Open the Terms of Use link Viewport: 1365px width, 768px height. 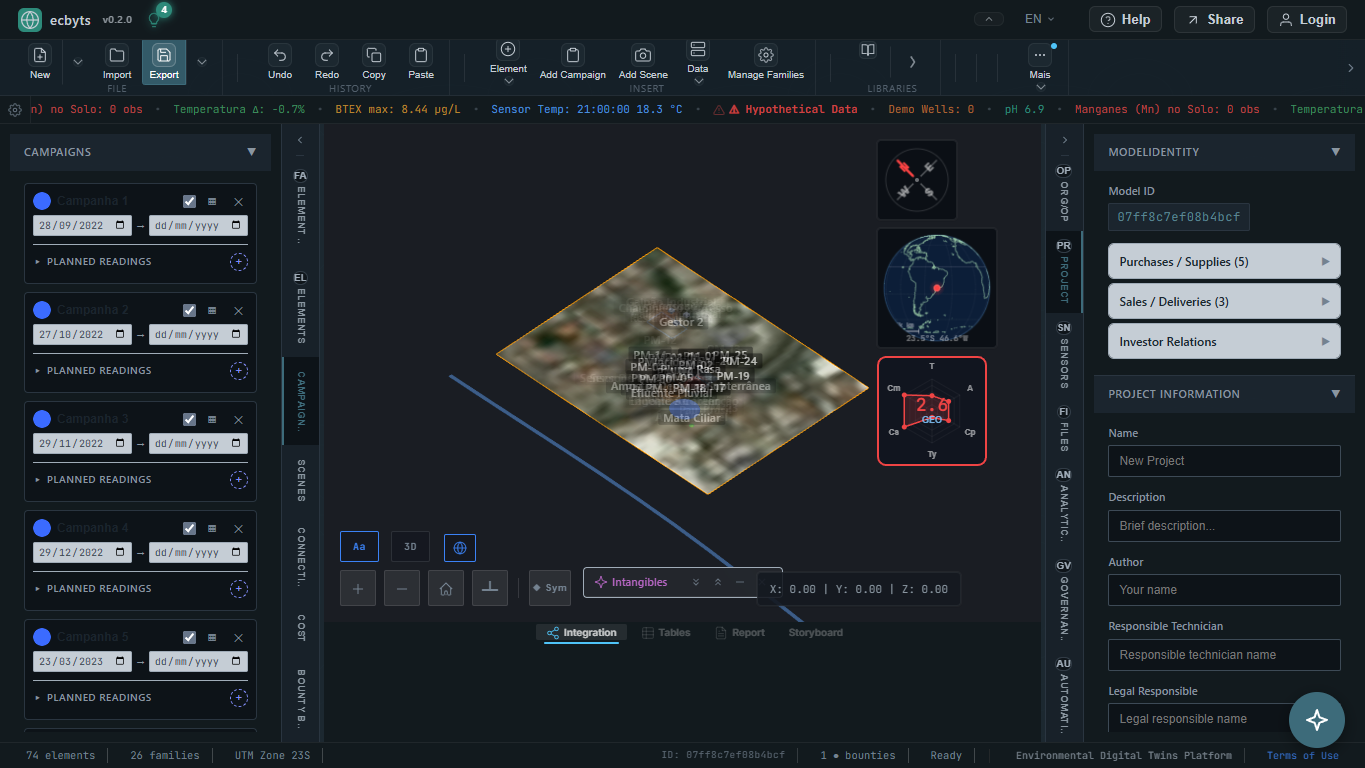[1302, 756]
